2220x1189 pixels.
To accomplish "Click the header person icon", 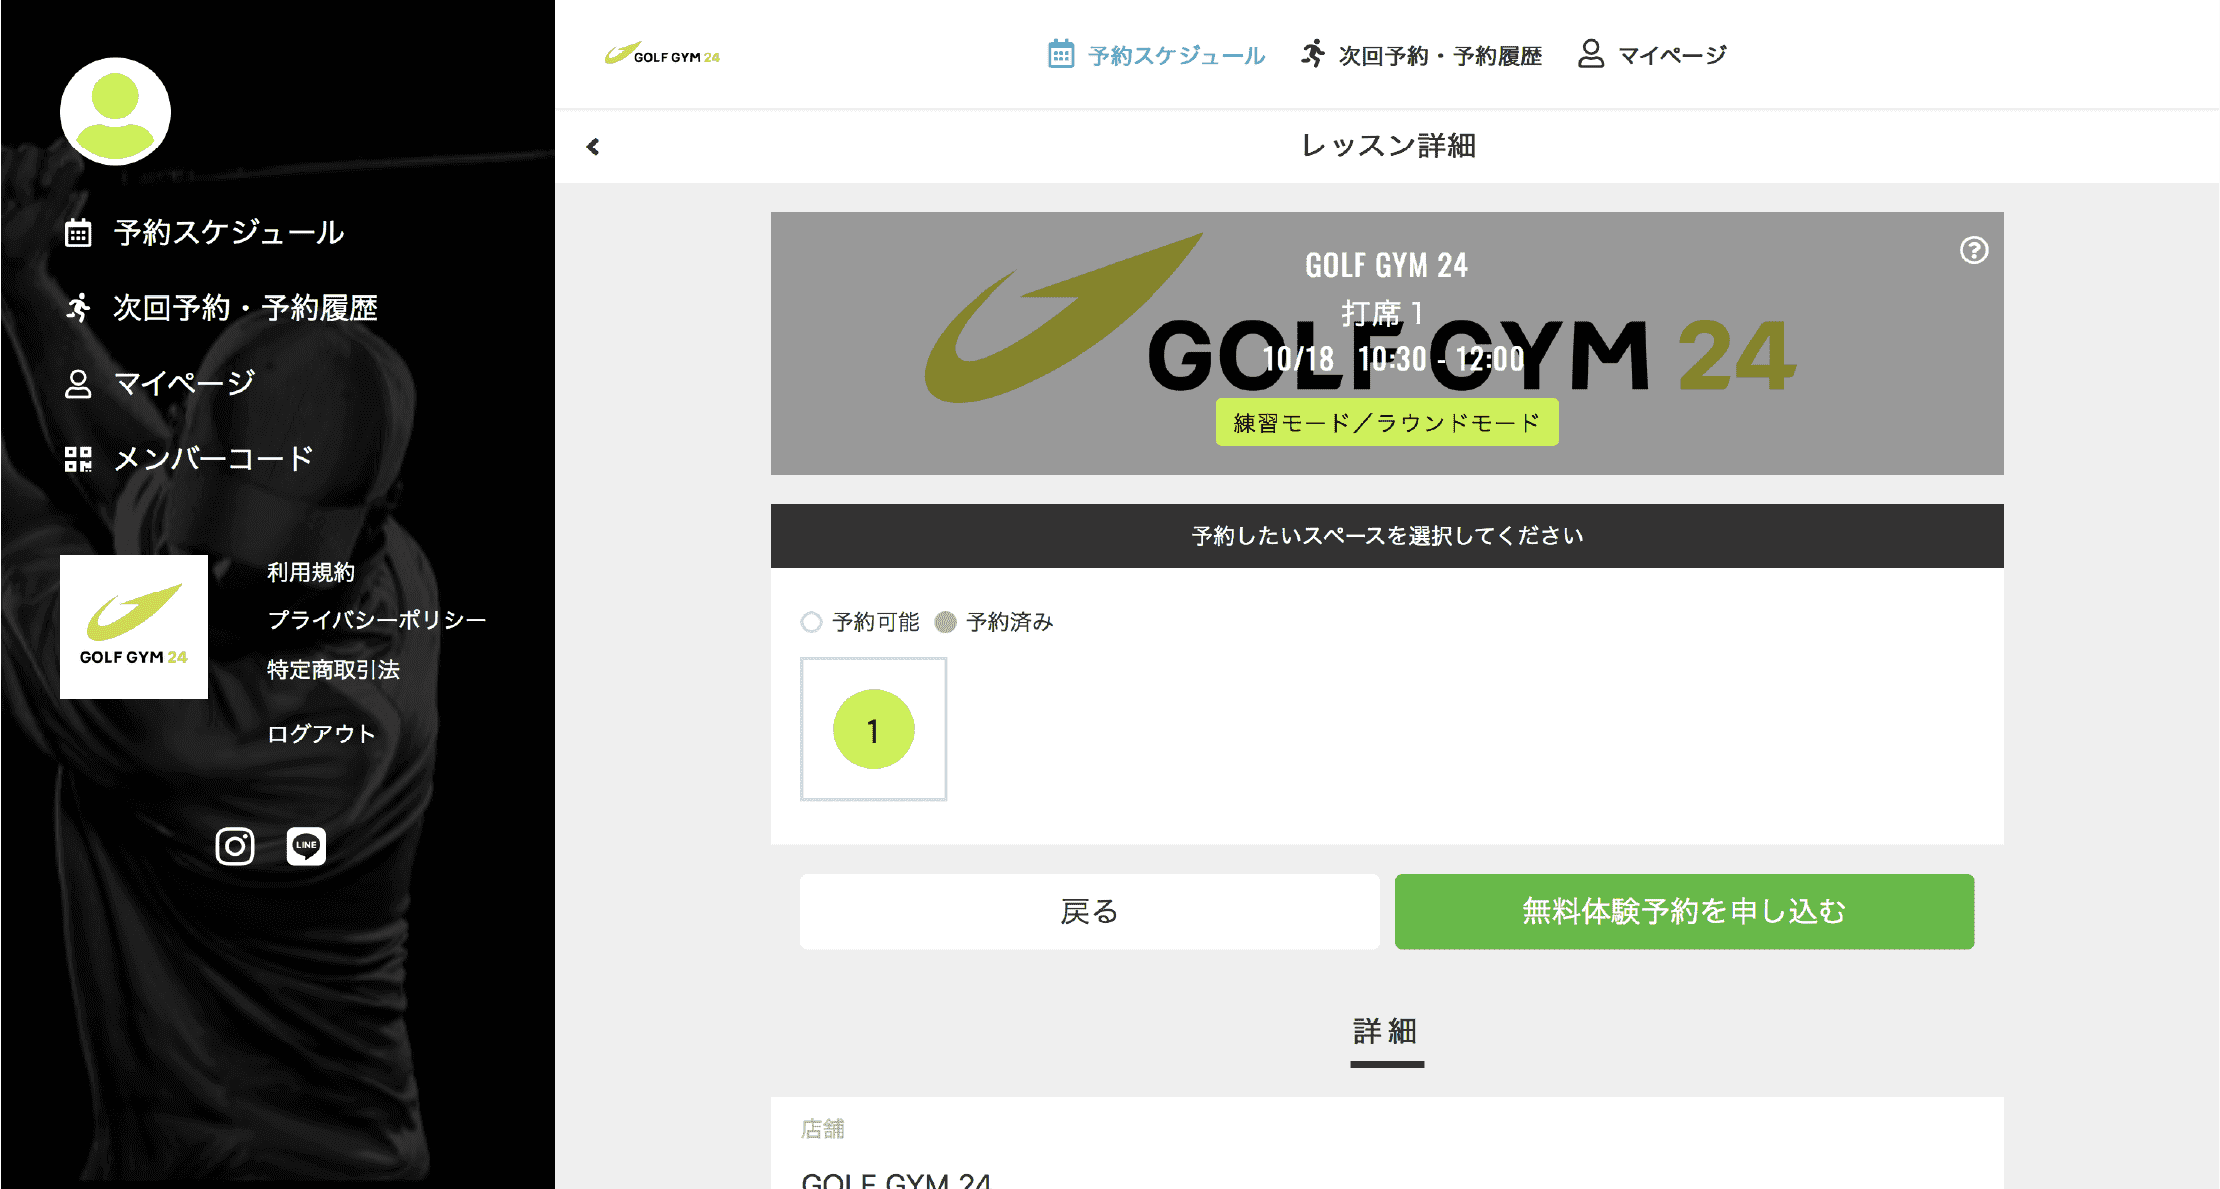I will (1591, 54).
